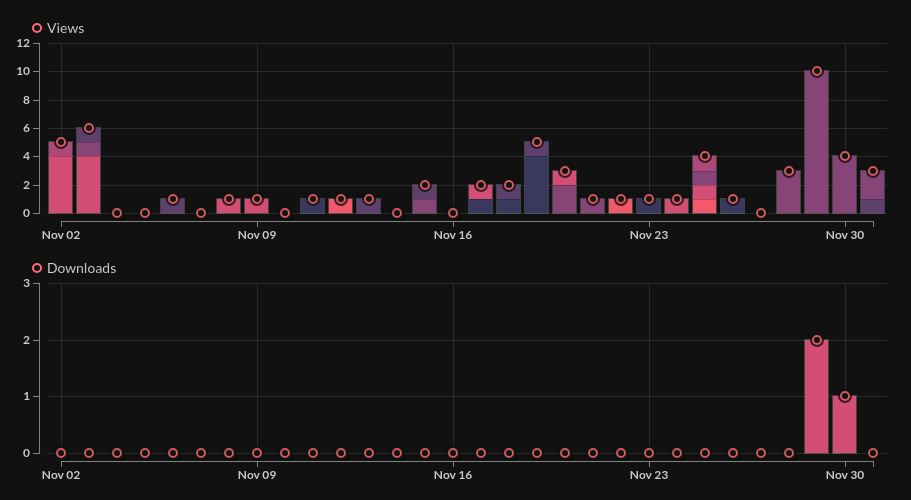Click the Nov 16 Views zero point marker
Image resolution: width=911 pixels, height=500 pixels.
click(x=453, y=213)
